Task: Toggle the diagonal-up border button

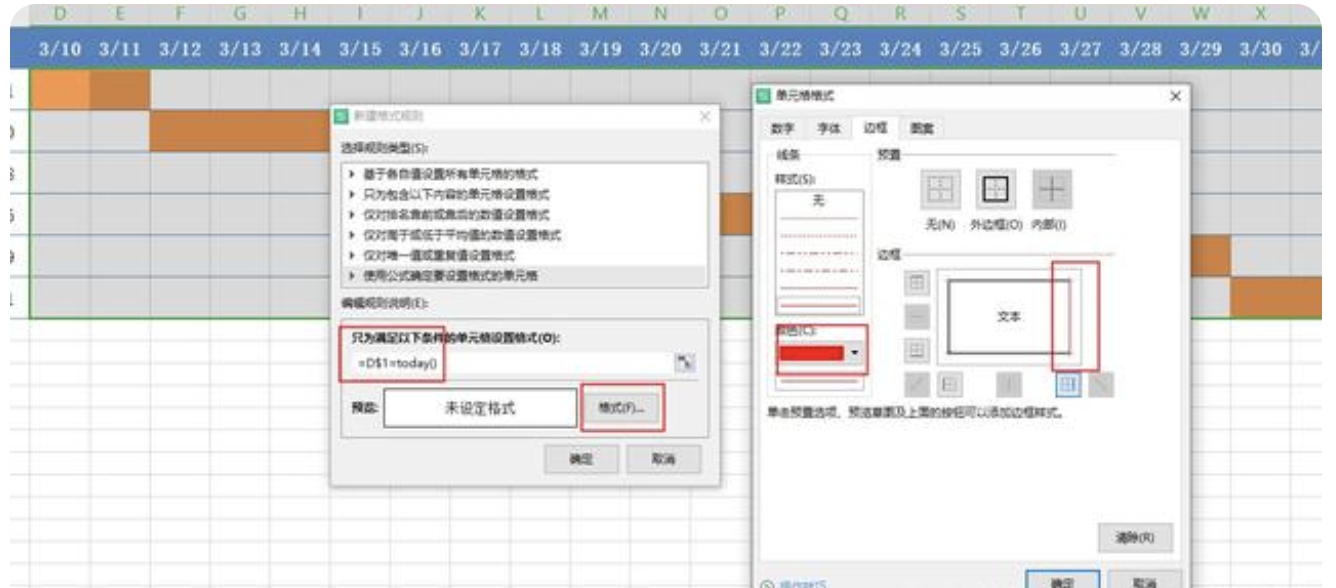Action: [917, 385]
